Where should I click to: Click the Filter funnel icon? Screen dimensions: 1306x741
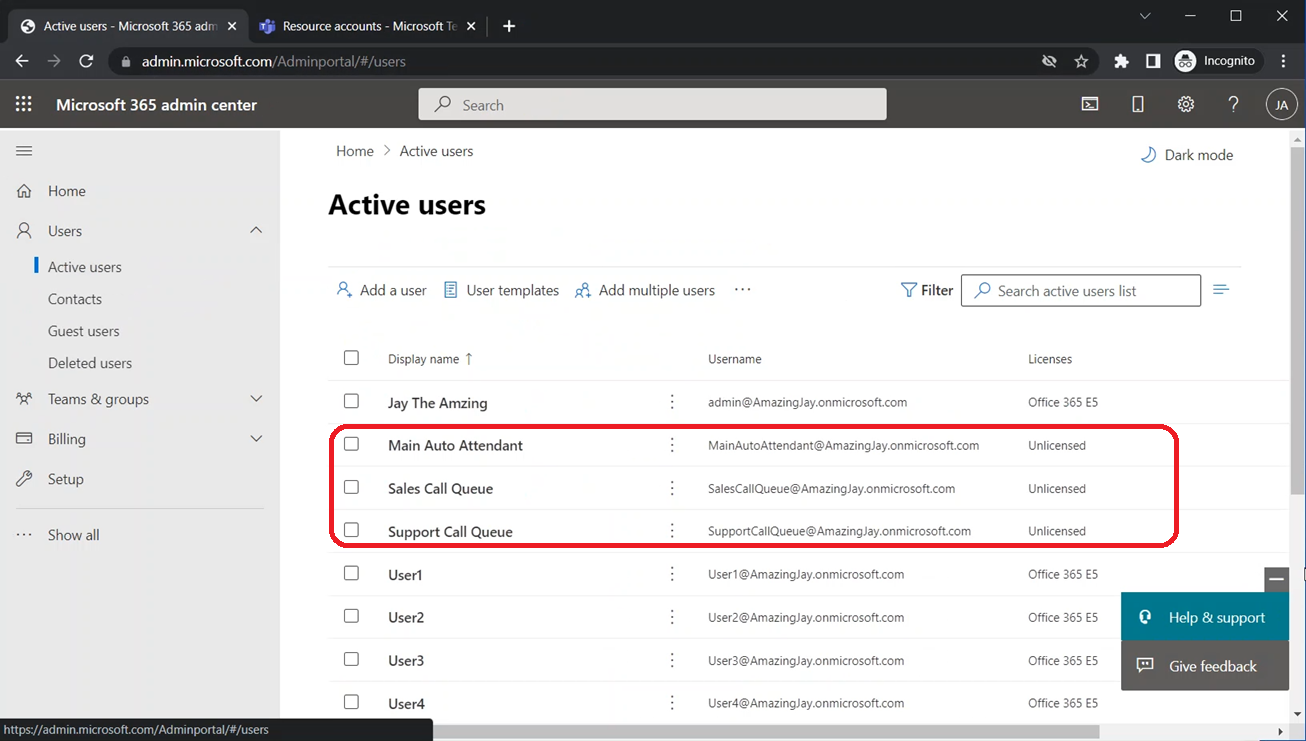(908, 290)
